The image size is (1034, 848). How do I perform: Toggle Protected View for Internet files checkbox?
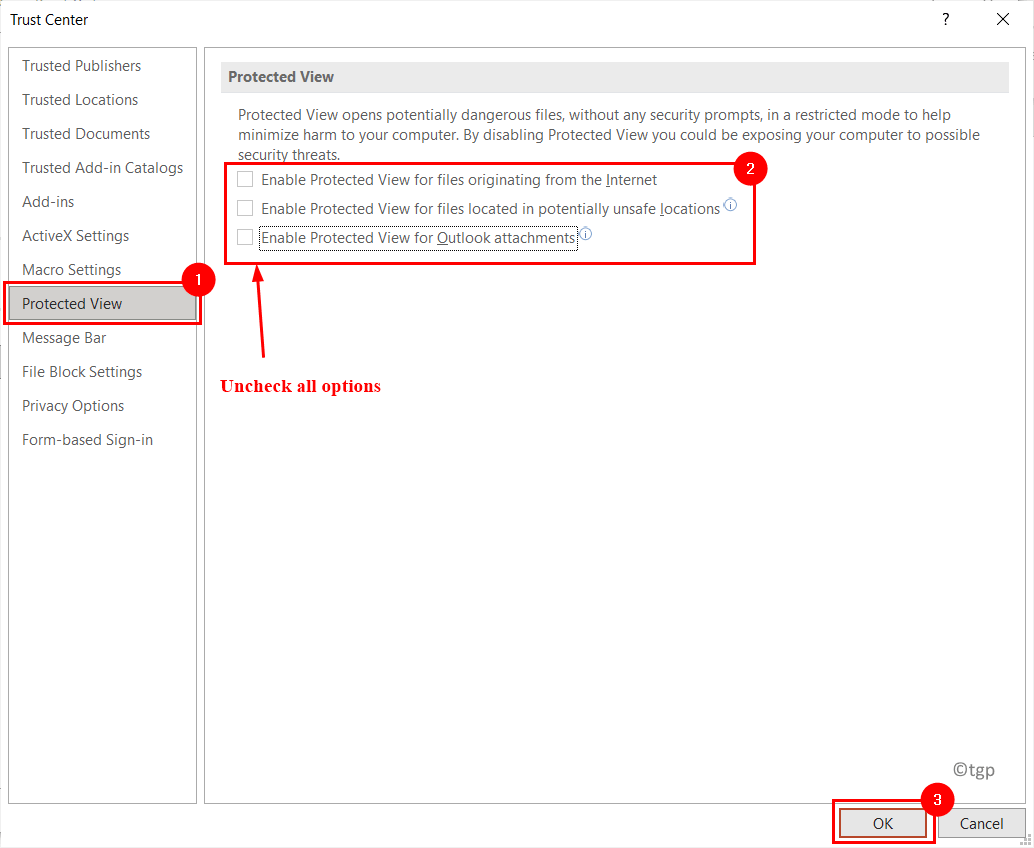point(245,179)
